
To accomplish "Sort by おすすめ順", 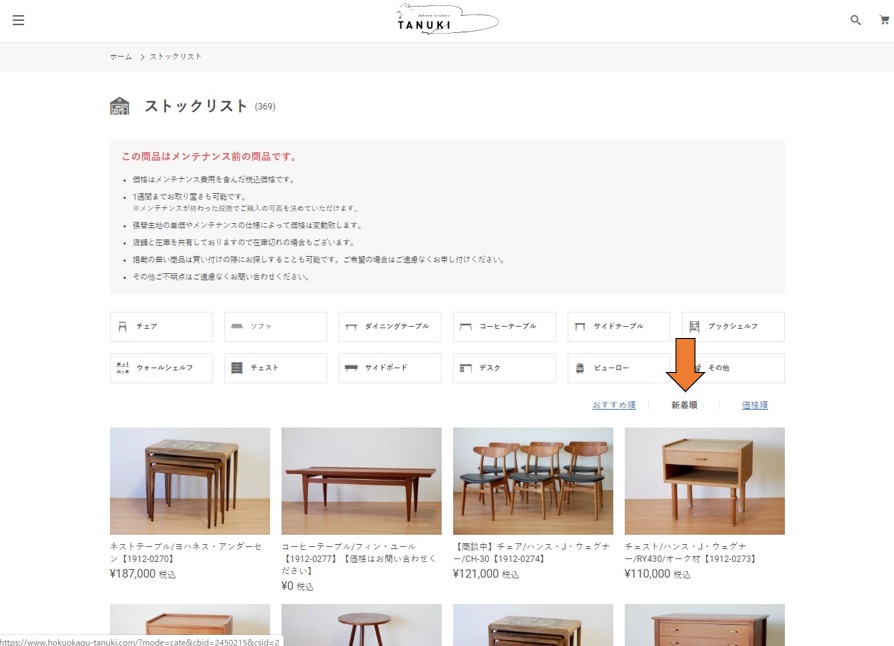I will pos(613,405).
